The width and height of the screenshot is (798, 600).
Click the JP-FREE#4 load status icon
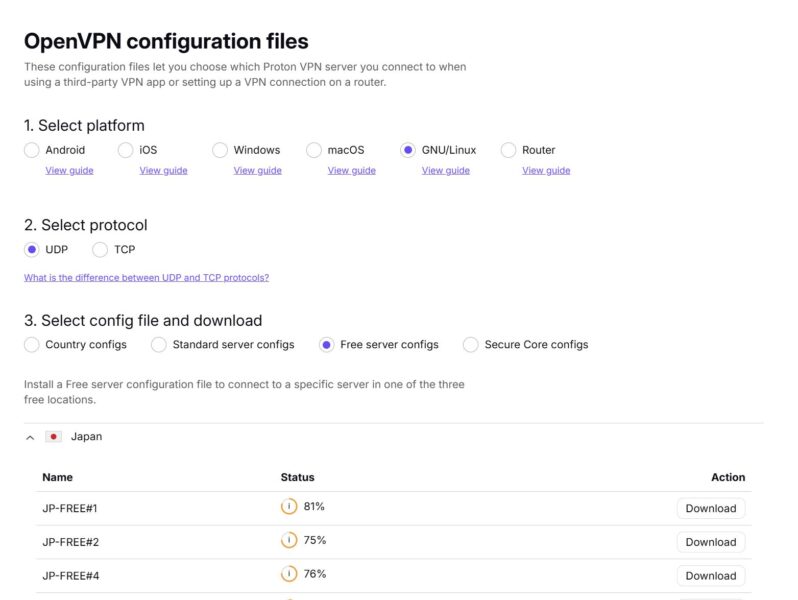coord(289,574)
